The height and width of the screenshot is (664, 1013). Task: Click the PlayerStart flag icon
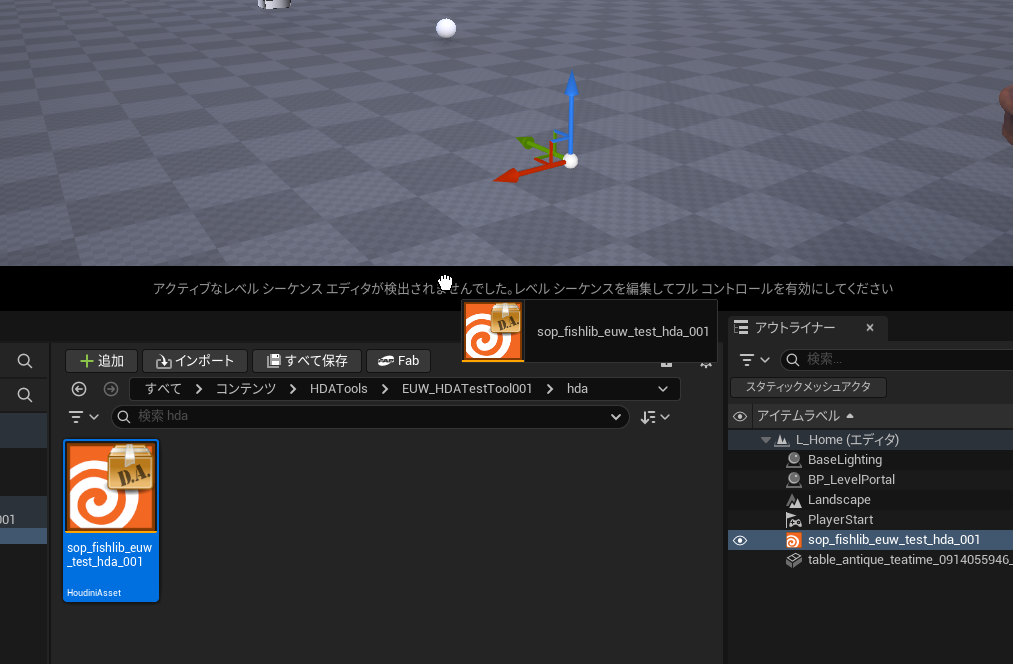point(793,520)
